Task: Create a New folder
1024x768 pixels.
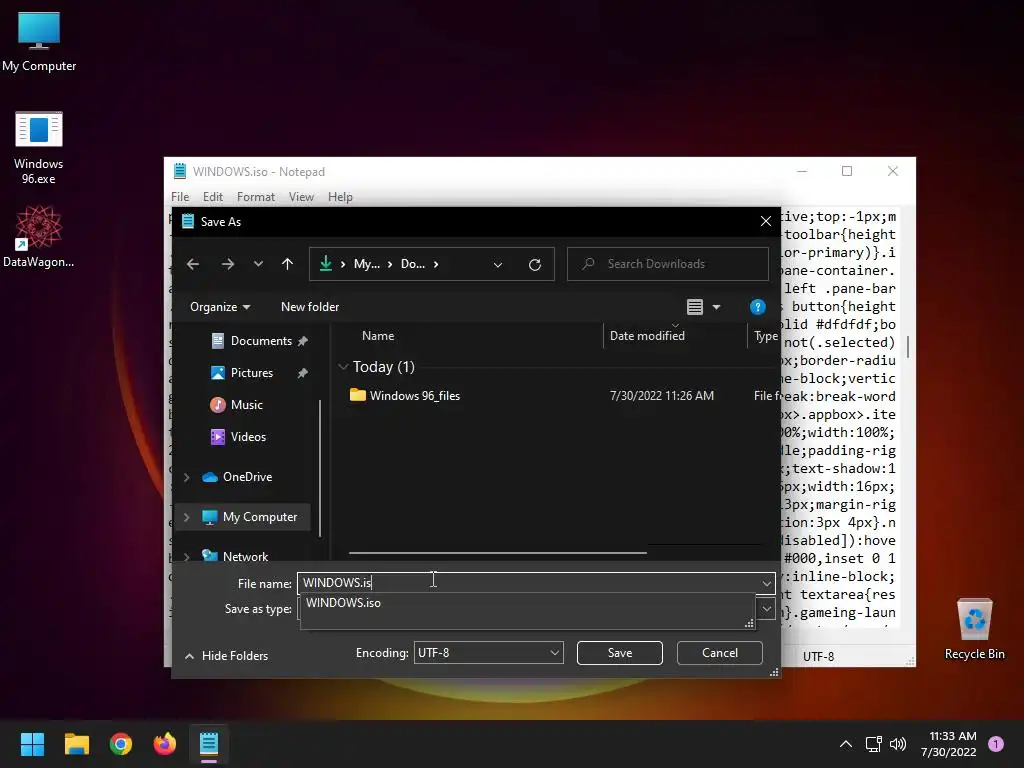Action: click(310, 307)
